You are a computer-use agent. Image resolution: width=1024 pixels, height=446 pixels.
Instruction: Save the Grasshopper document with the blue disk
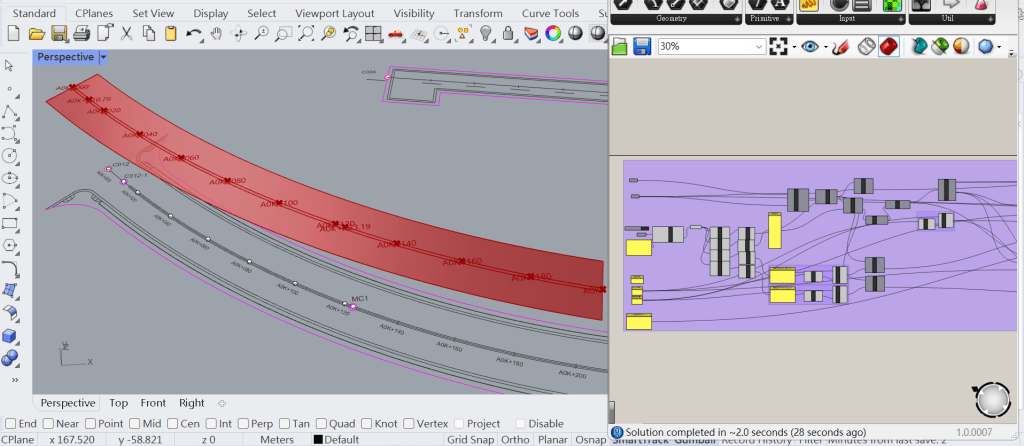click(641, 46)
